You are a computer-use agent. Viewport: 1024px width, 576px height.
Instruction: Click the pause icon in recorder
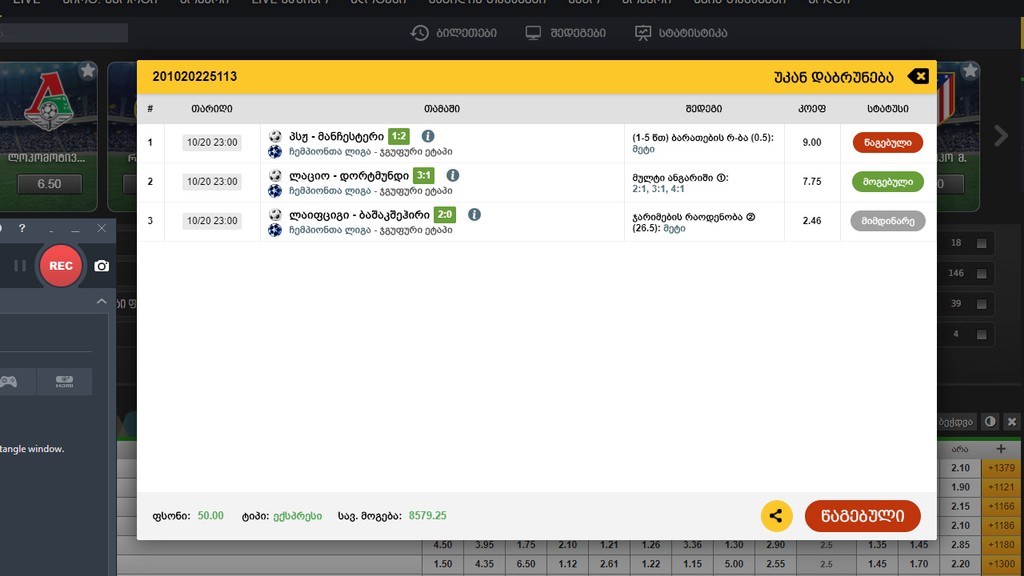[x=20, y=266]
